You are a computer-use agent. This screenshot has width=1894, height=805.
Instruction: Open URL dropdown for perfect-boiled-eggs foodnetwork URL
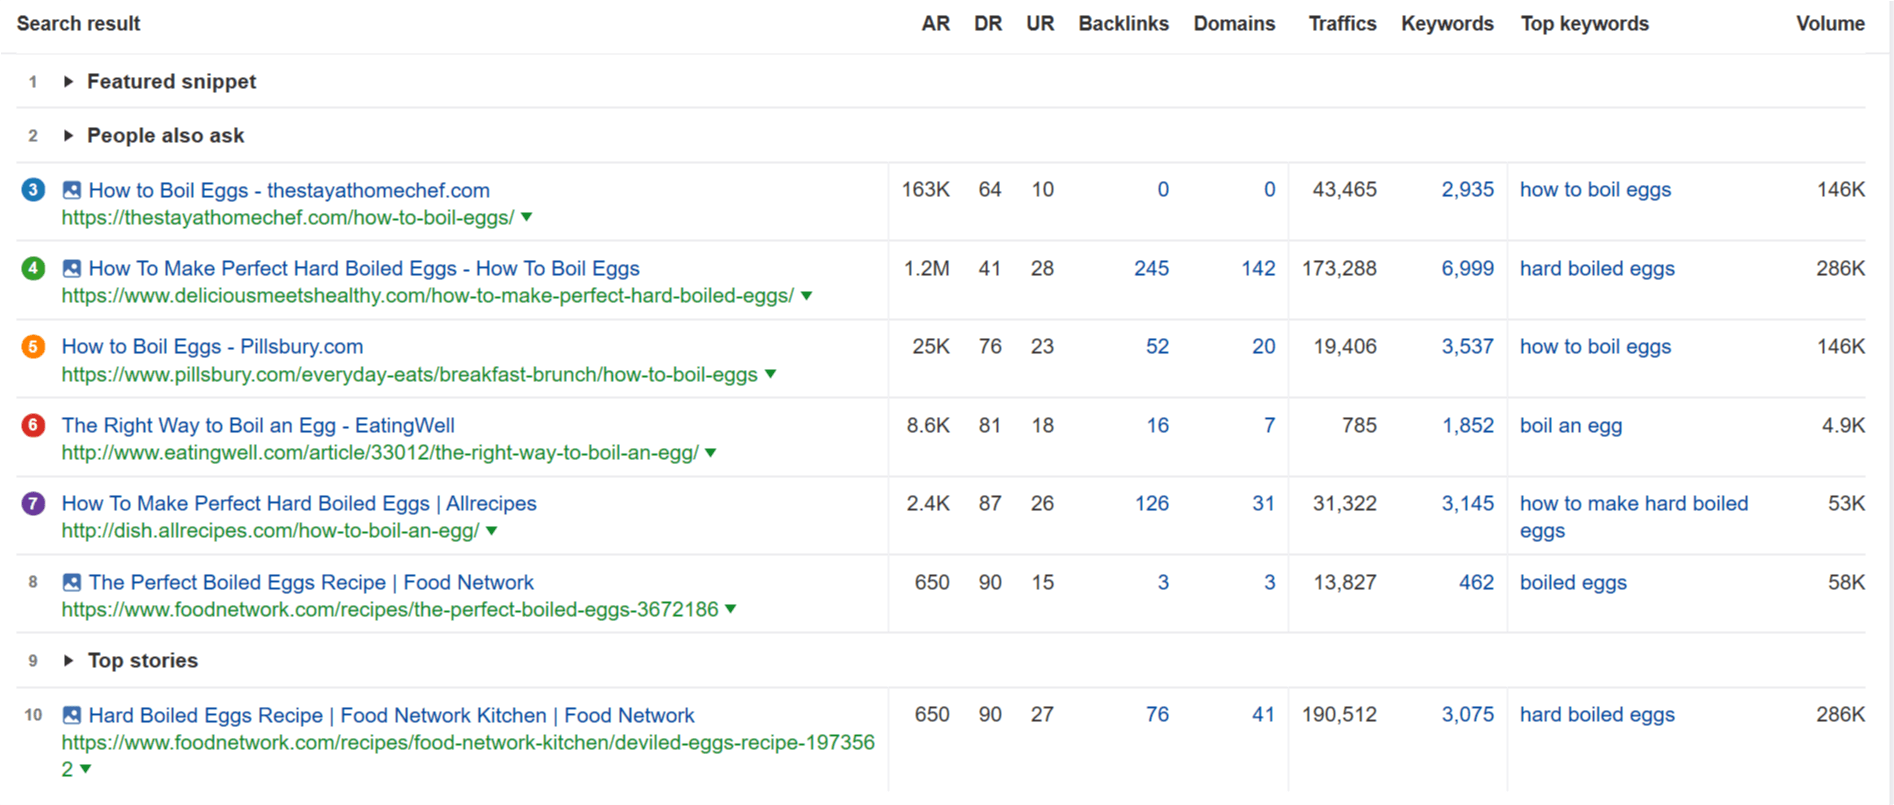(x=731, y=609)
